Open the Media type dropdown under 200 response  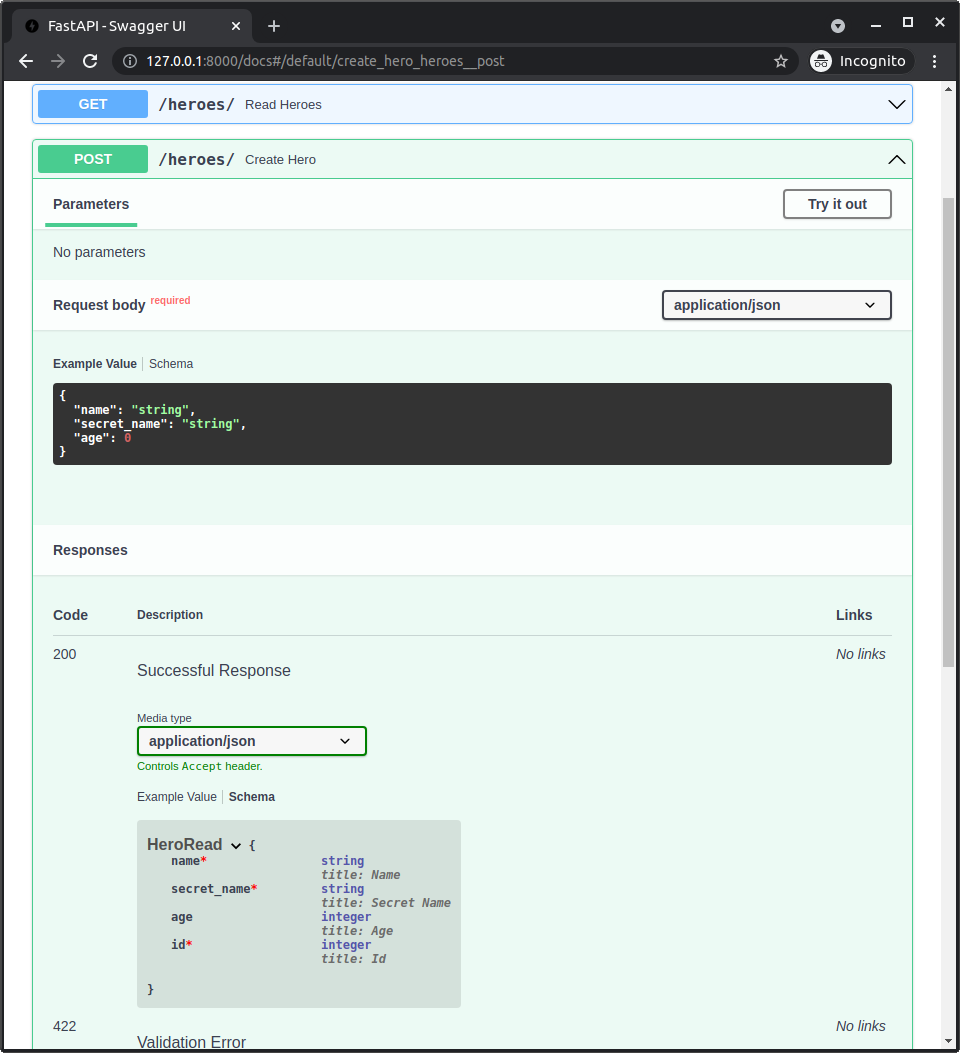pos(251,741)
